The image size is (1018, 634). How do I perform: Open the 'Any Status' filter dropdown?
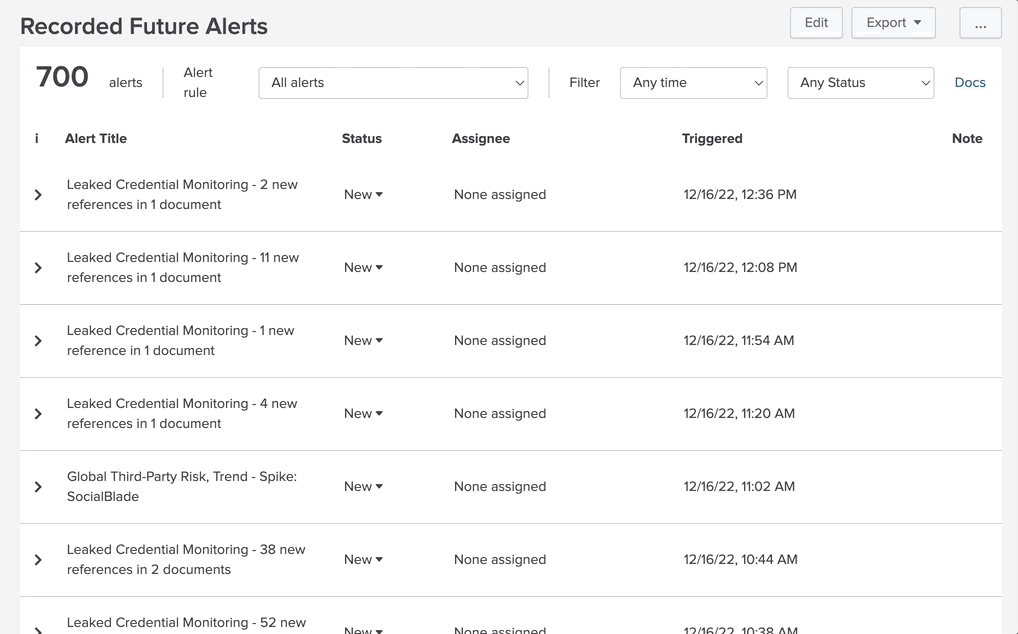point(860,83)
